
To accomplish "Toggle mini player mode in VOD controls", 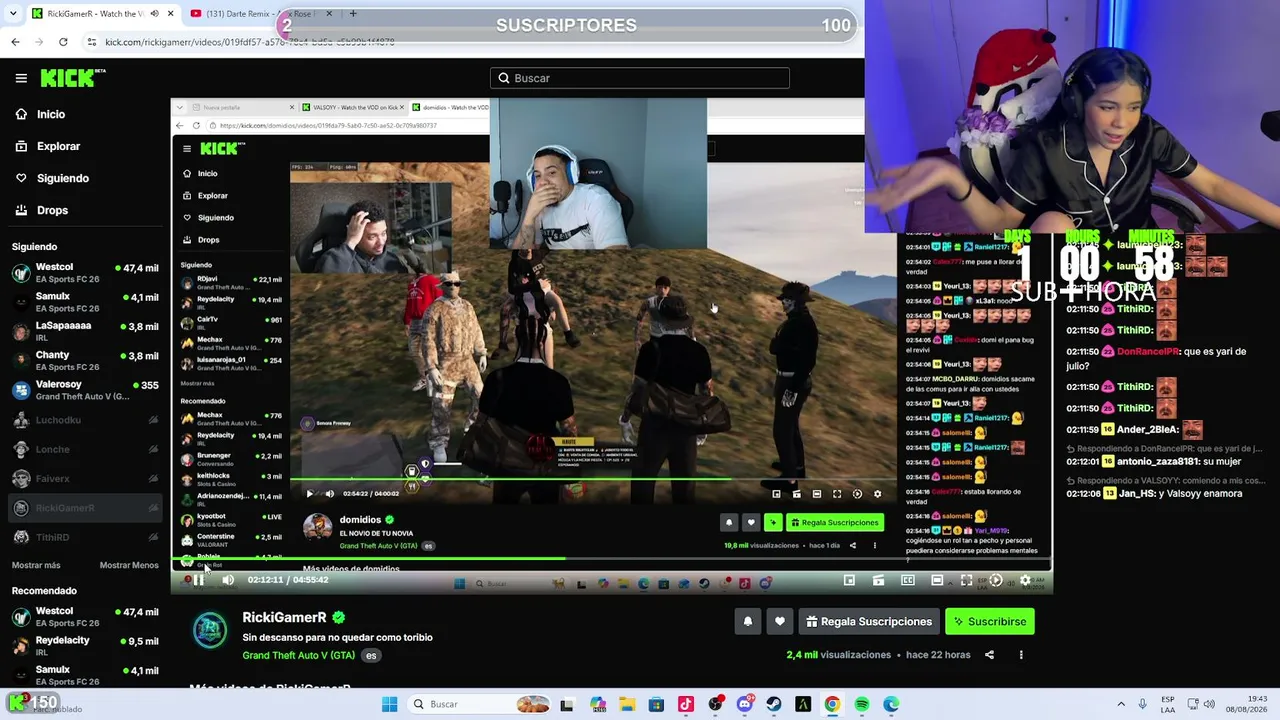I will [x=849, y=580].
